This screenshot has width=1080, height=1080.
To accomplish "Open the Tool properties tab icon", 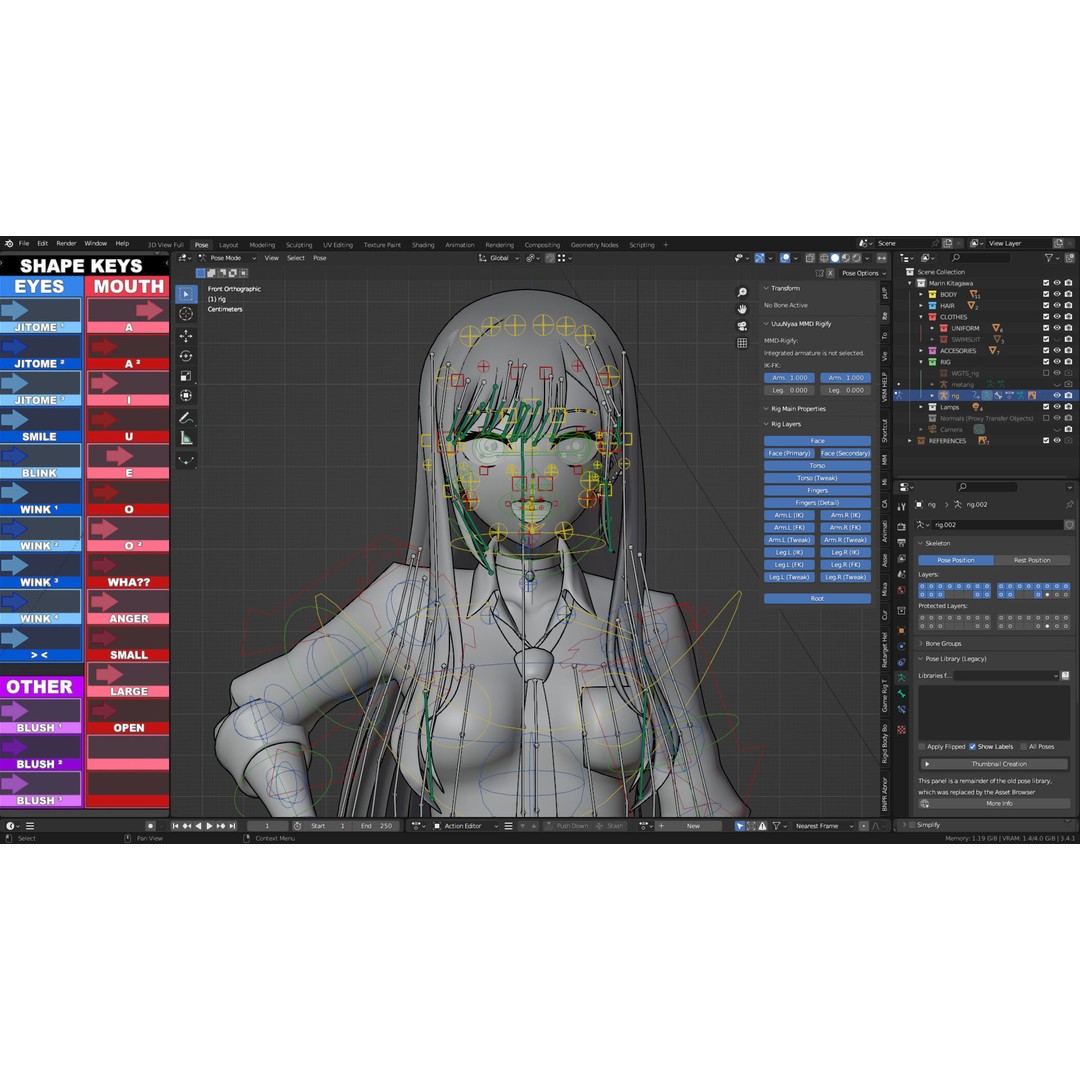I will pyautogui.click(x=902, y=506).
